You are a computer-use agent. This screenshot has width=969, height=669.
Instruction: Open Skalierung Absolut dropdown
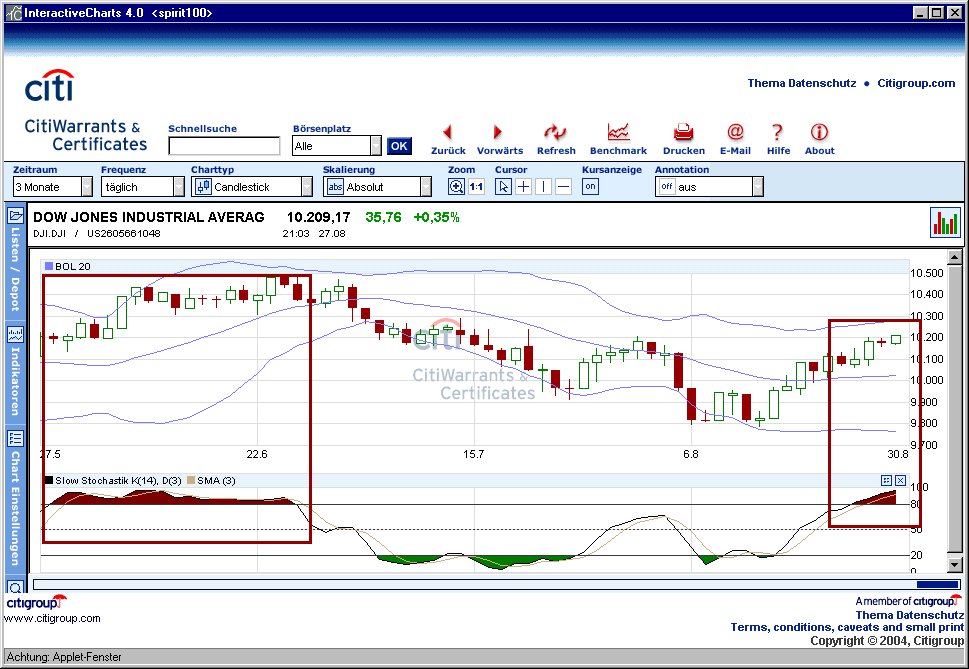tap(377, 187)
